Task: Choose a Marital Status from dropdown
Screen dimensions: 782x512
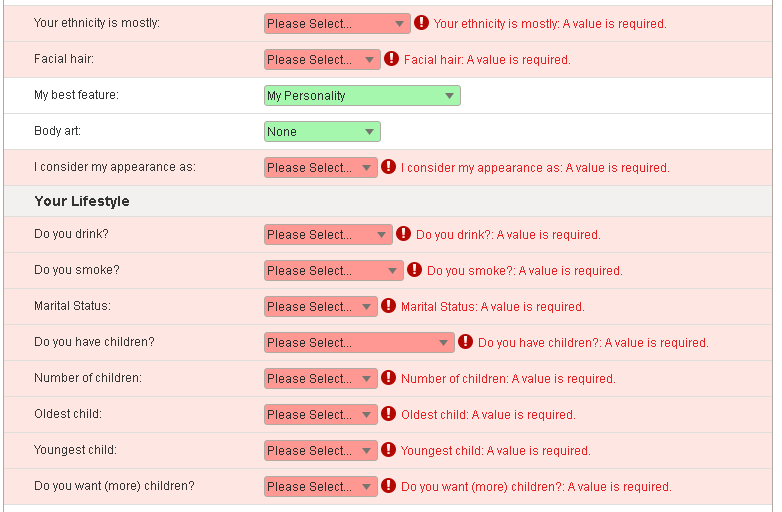Action: tap(321, 306)
